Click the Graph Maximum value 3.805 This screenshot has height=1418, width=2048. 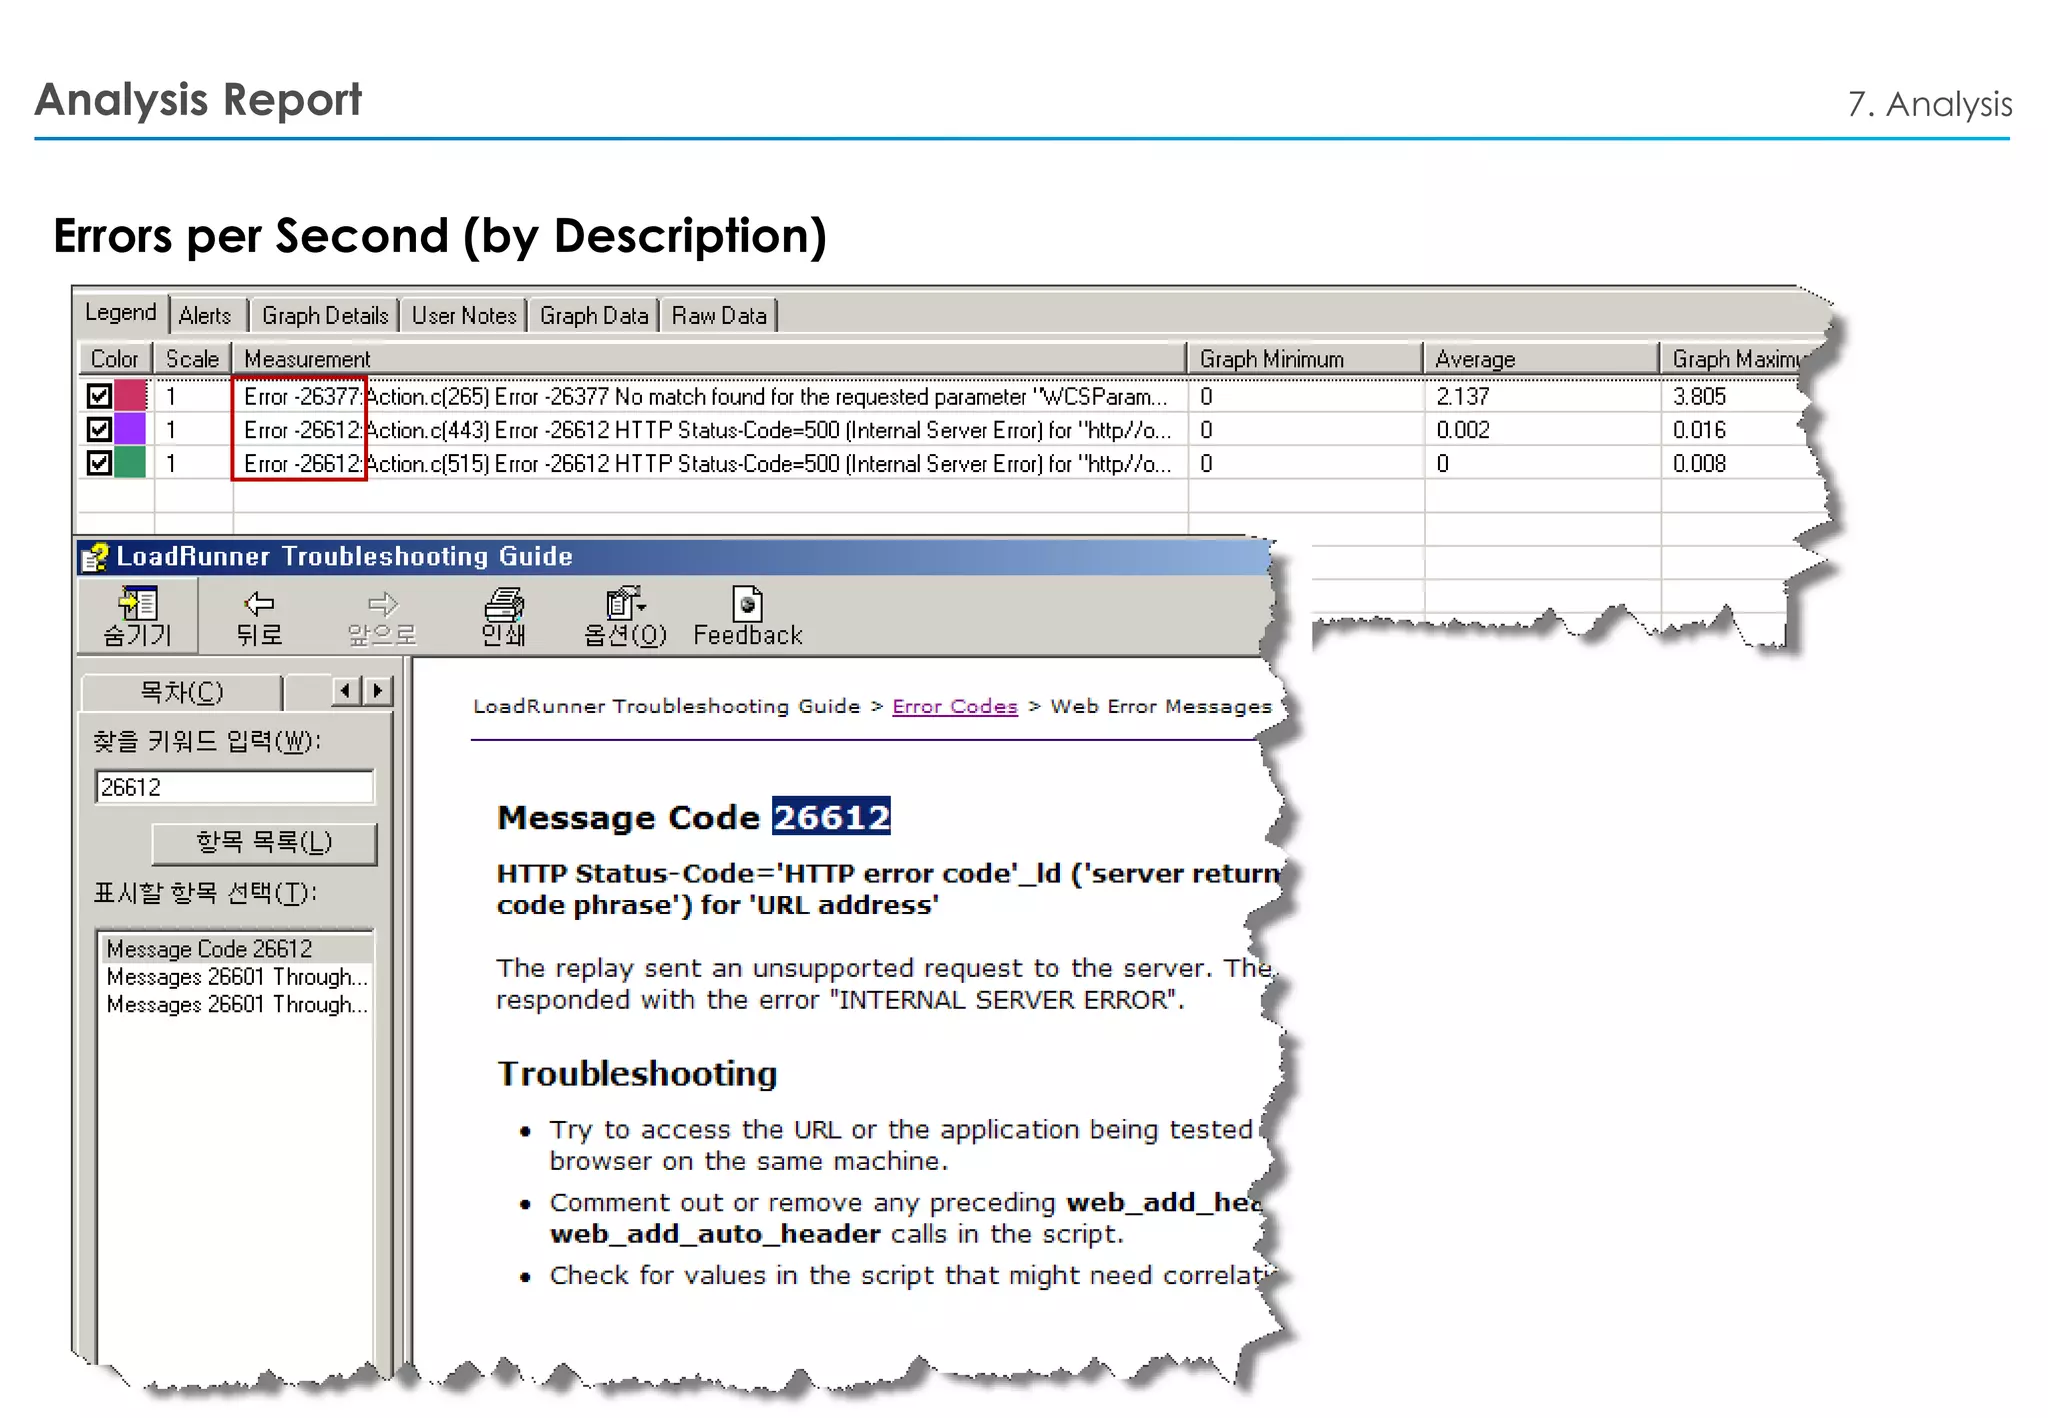pos(1699,396)
